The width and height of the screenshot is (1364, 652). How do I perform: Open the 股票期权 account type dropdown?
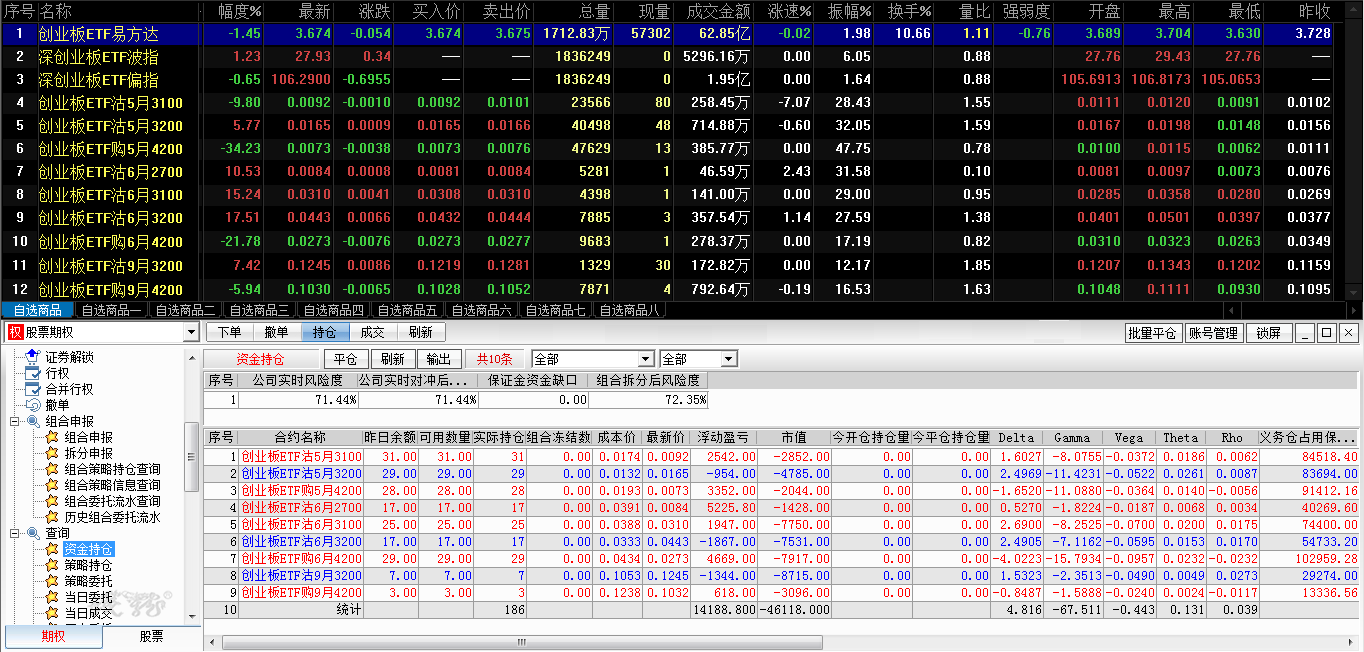click(x=191, y=333)
